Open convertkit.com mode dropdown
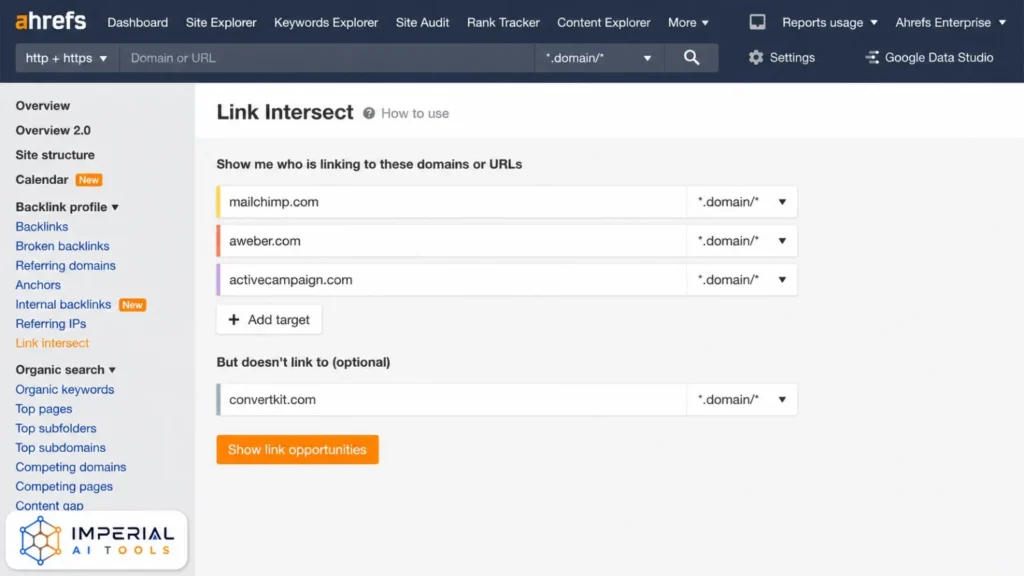The width and height of the screenshot is (1024, 576). [x=741, y=399]
